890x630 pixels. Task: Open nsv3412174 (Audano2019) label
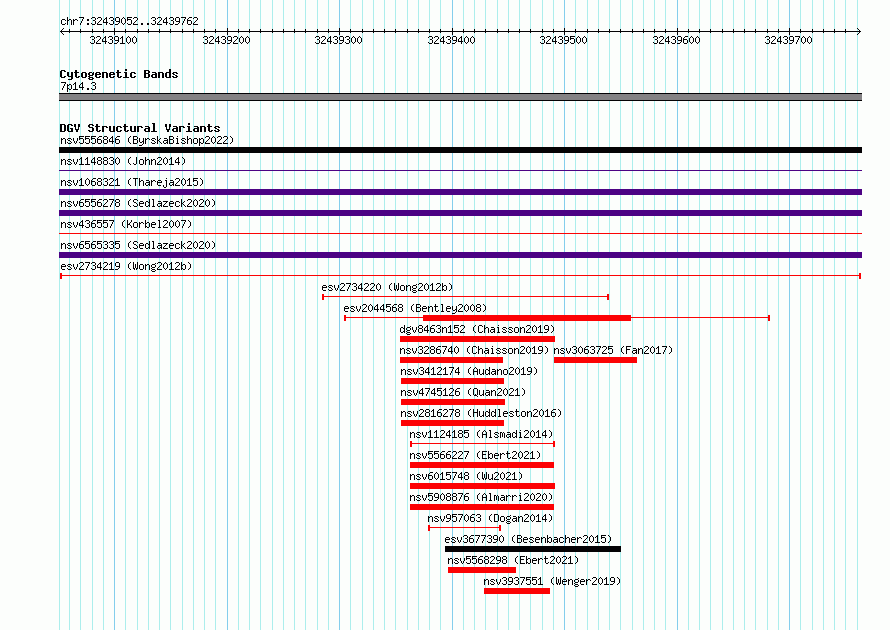(469, 371)
